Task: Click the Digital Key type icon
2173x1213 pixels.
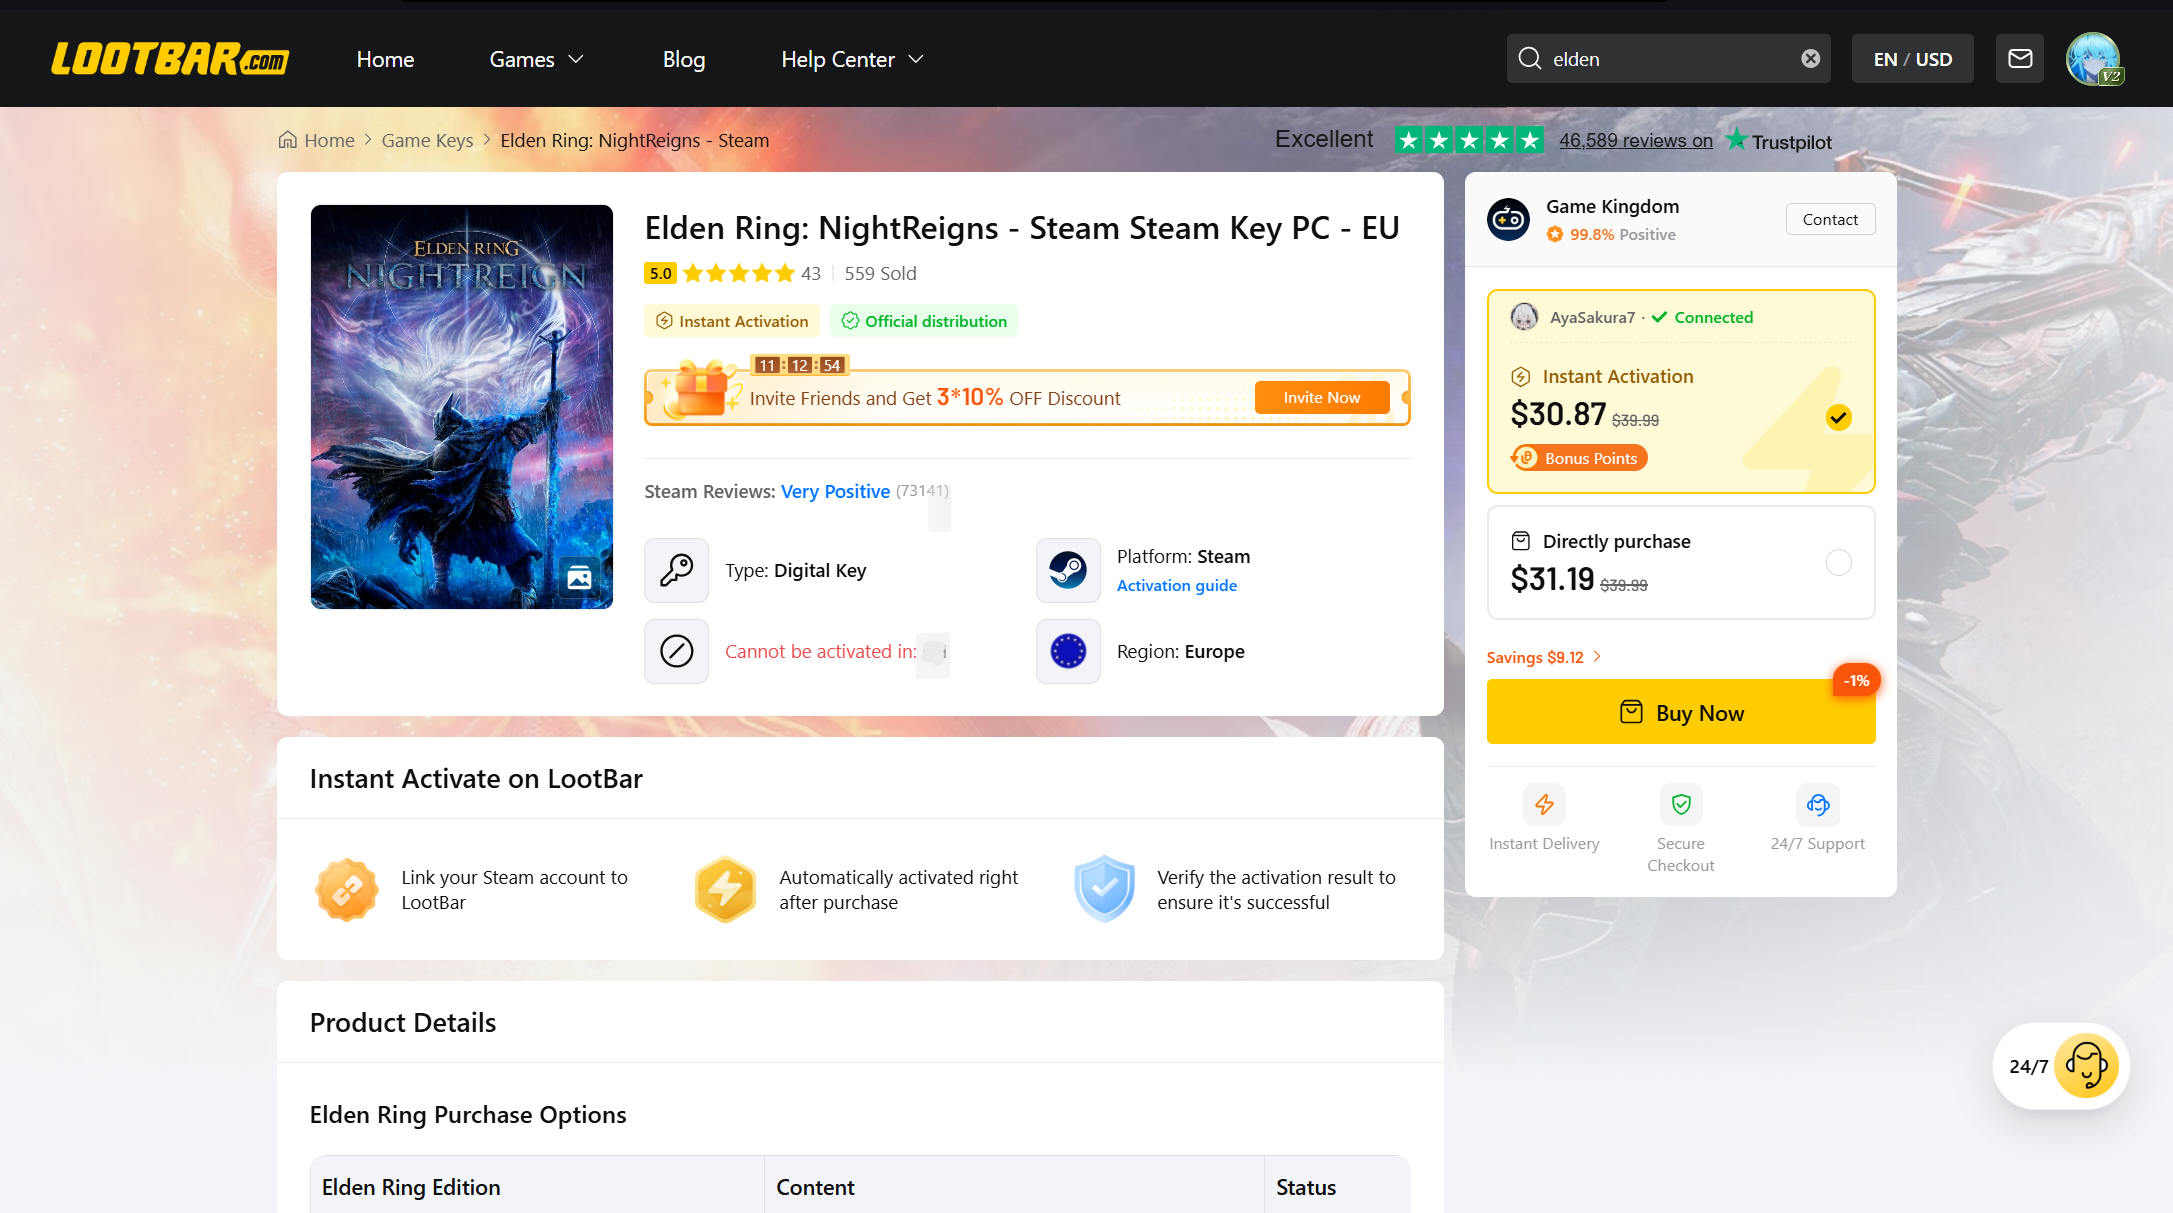Action: (676, 570)
